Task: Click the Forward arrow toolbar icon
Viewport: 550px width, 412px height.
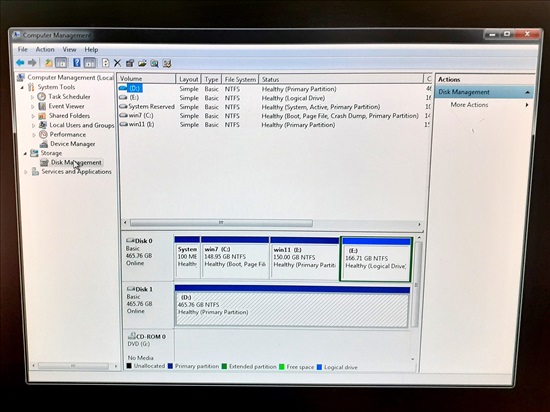Action: pos(32,63)
